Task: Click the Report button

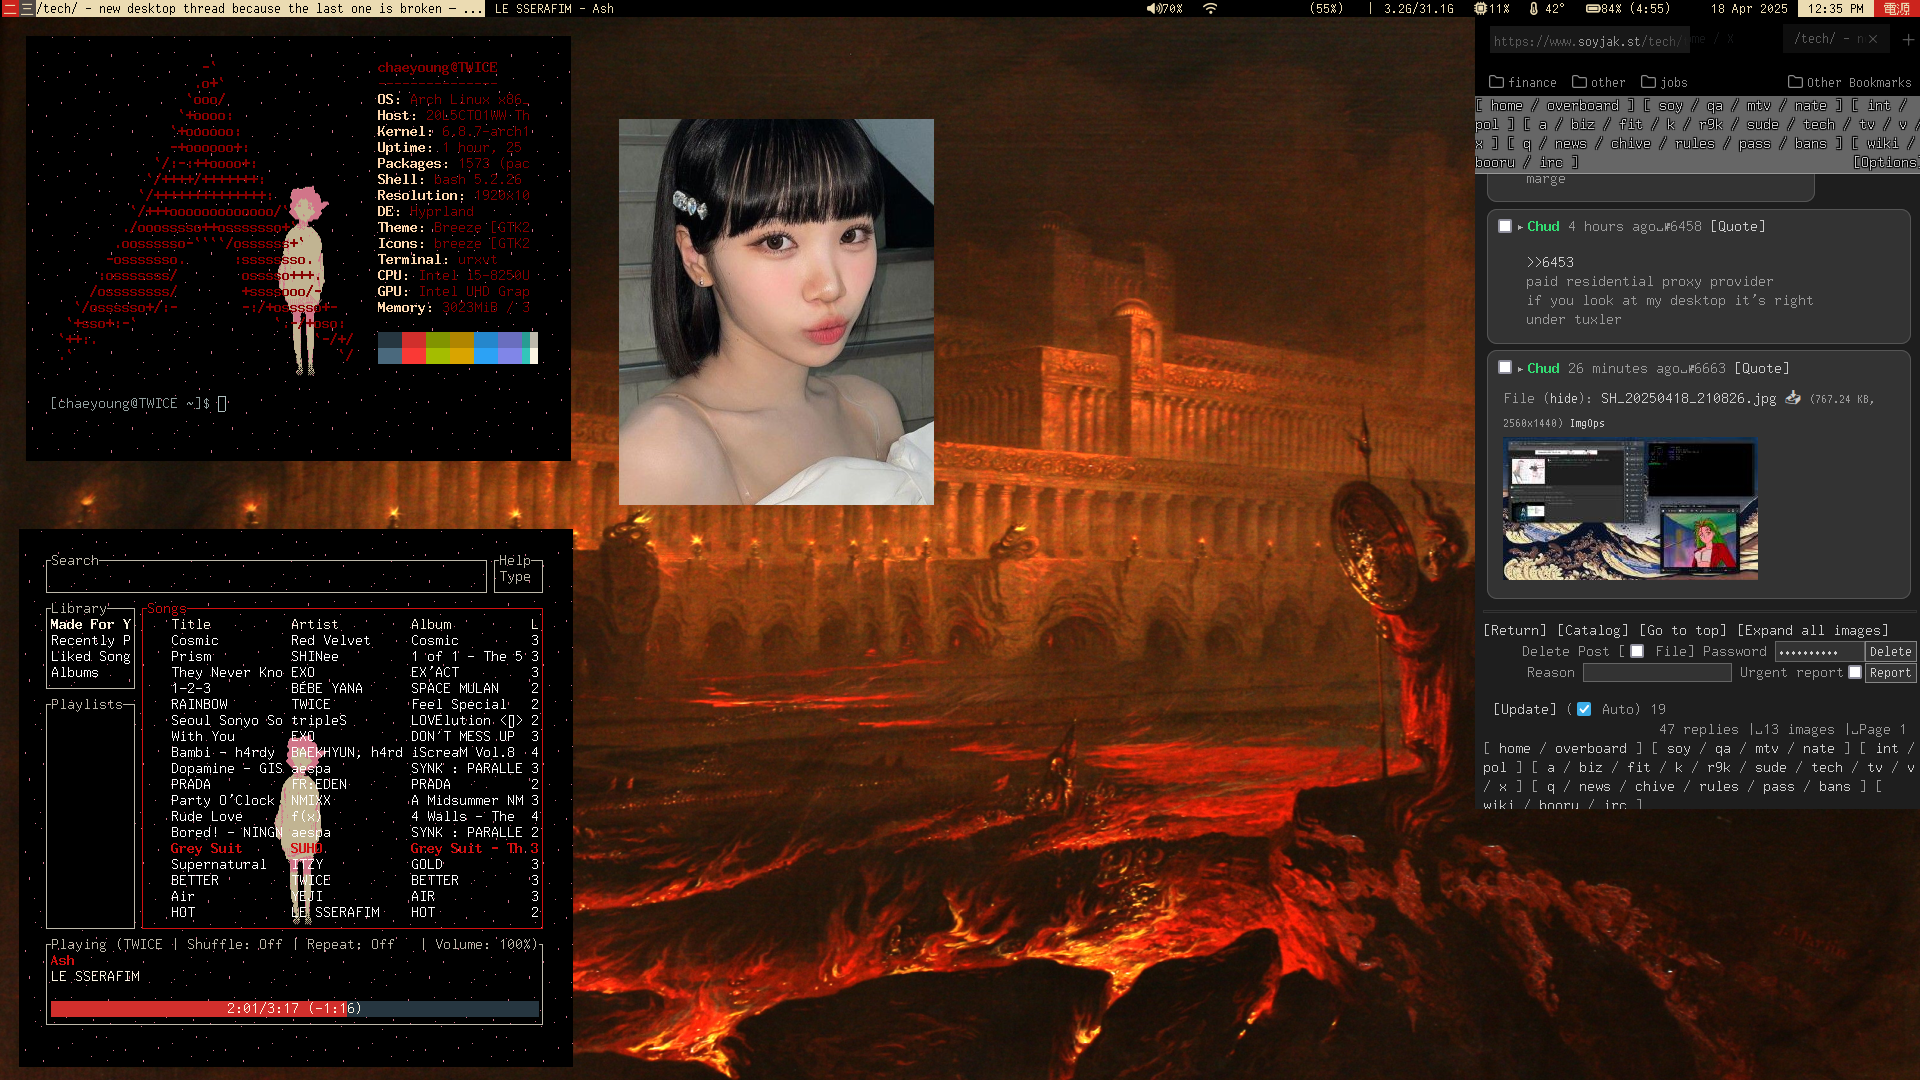Action: point(1890,673)
